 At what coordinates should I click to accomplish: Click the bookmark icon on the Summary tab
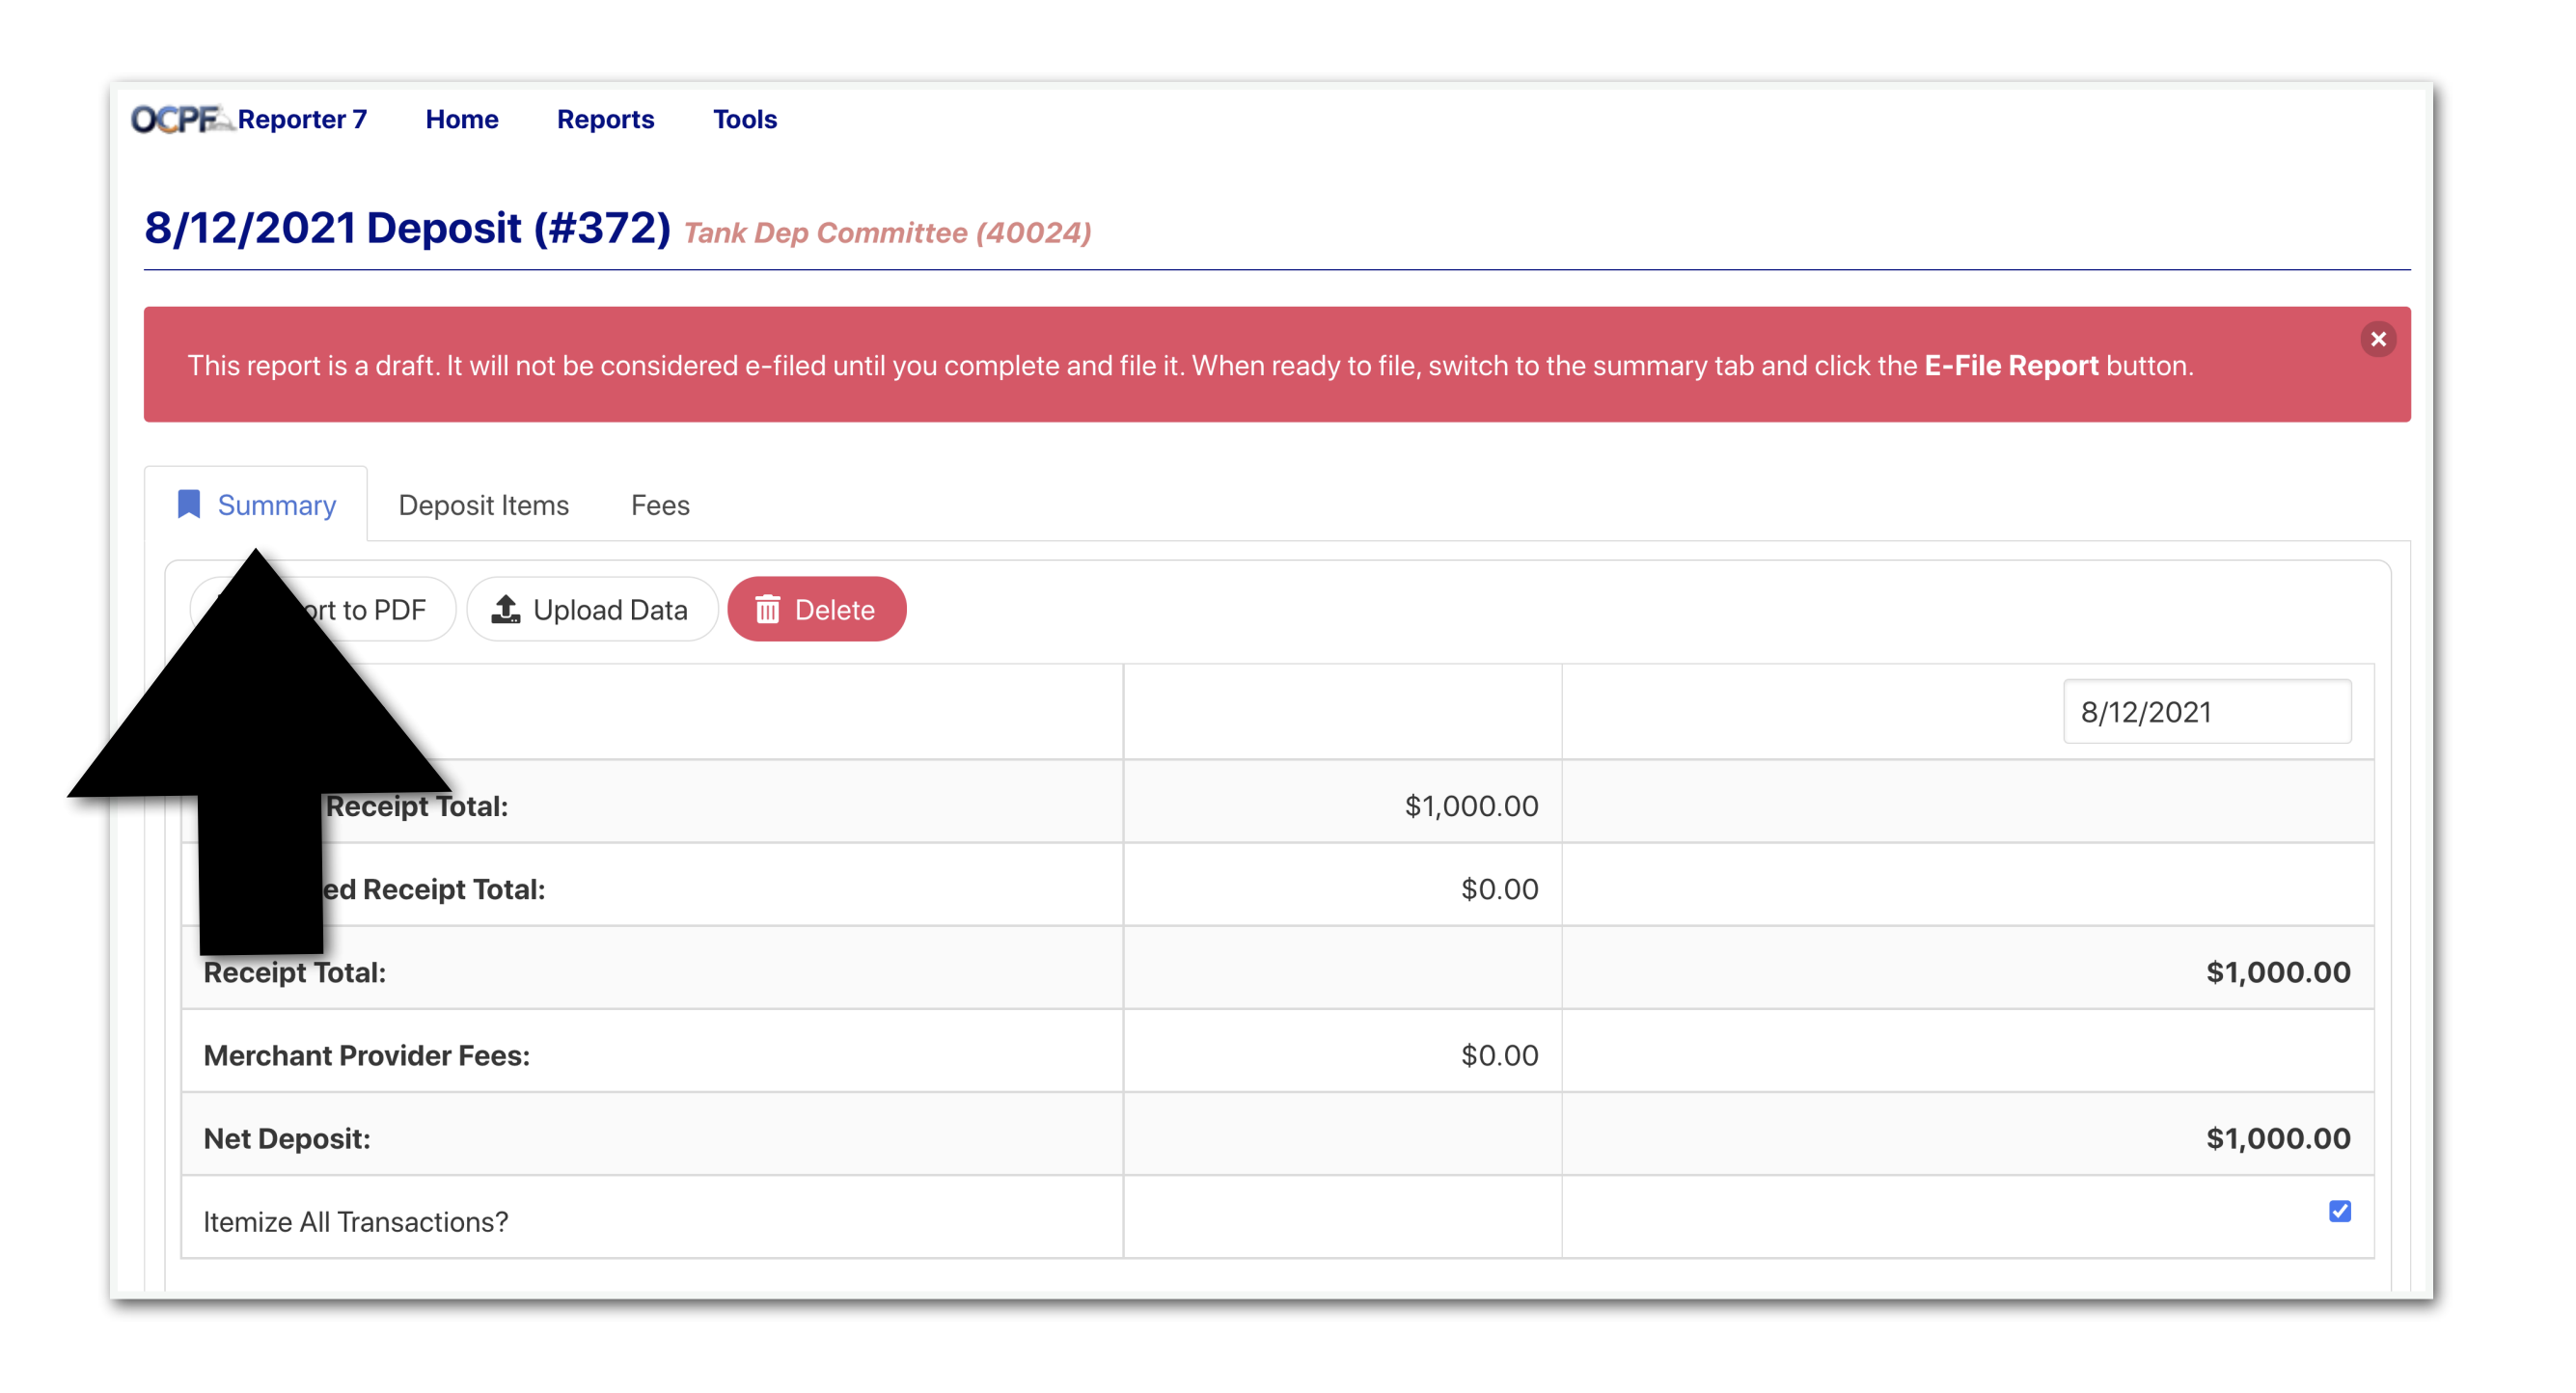point(189,504)
